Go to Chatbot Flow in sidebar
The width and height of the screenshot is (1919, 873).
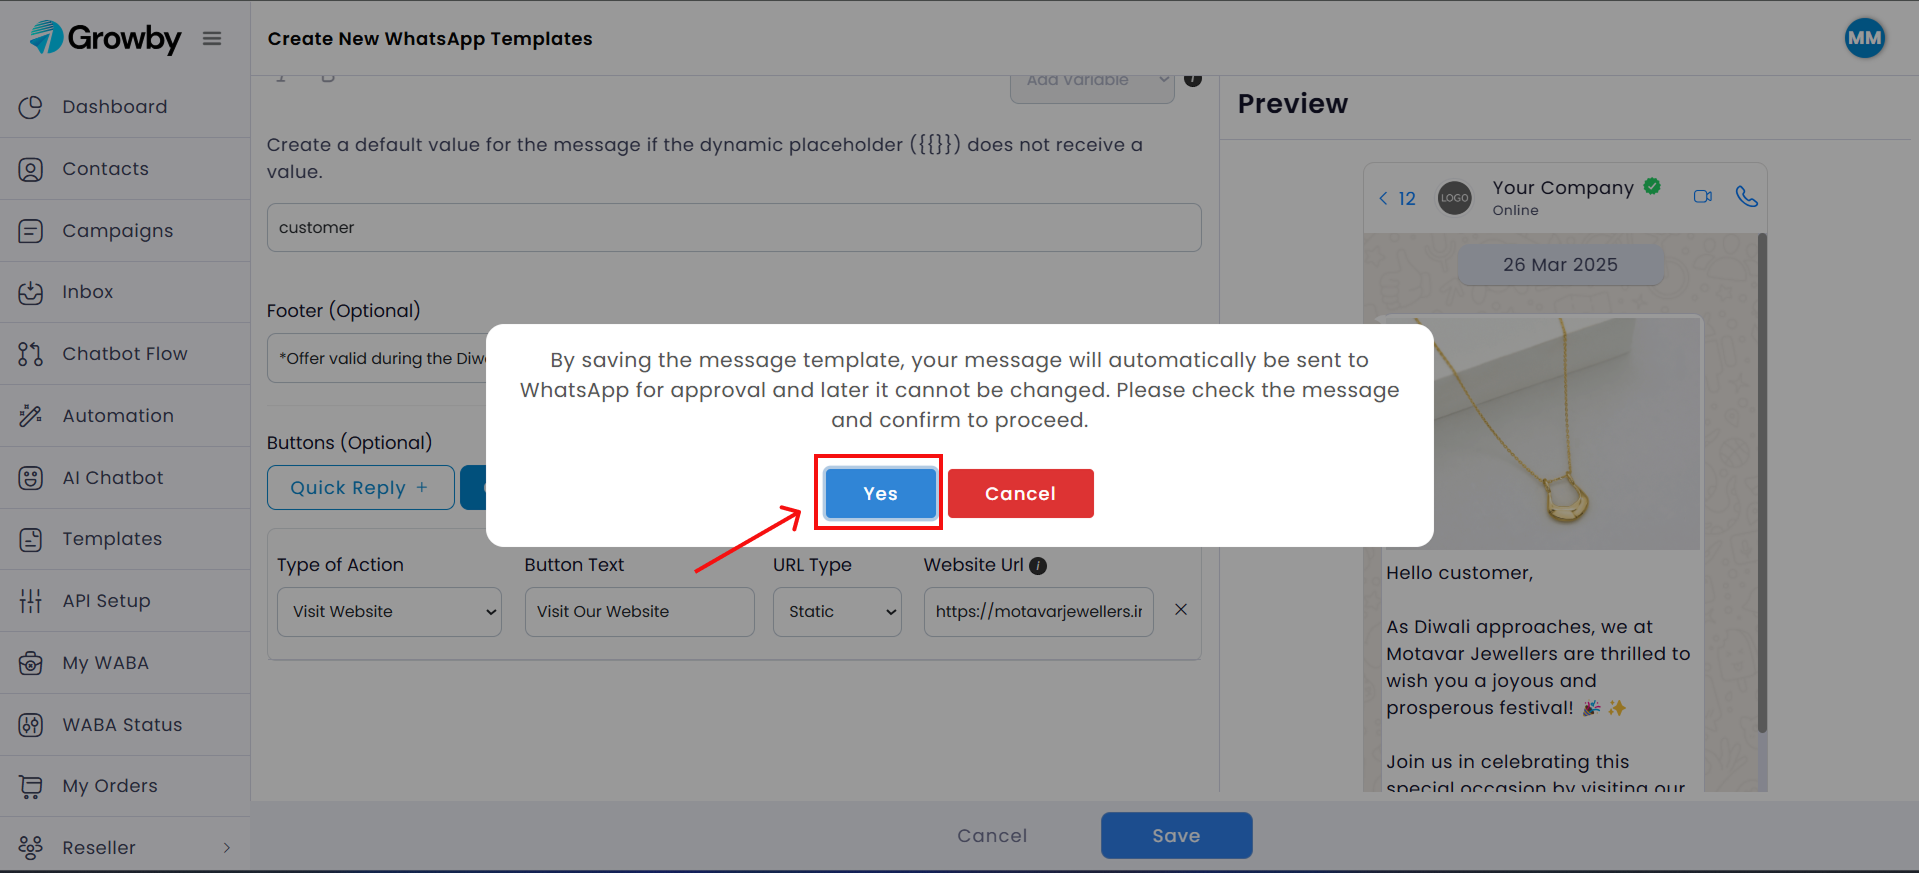coord(124,354)
